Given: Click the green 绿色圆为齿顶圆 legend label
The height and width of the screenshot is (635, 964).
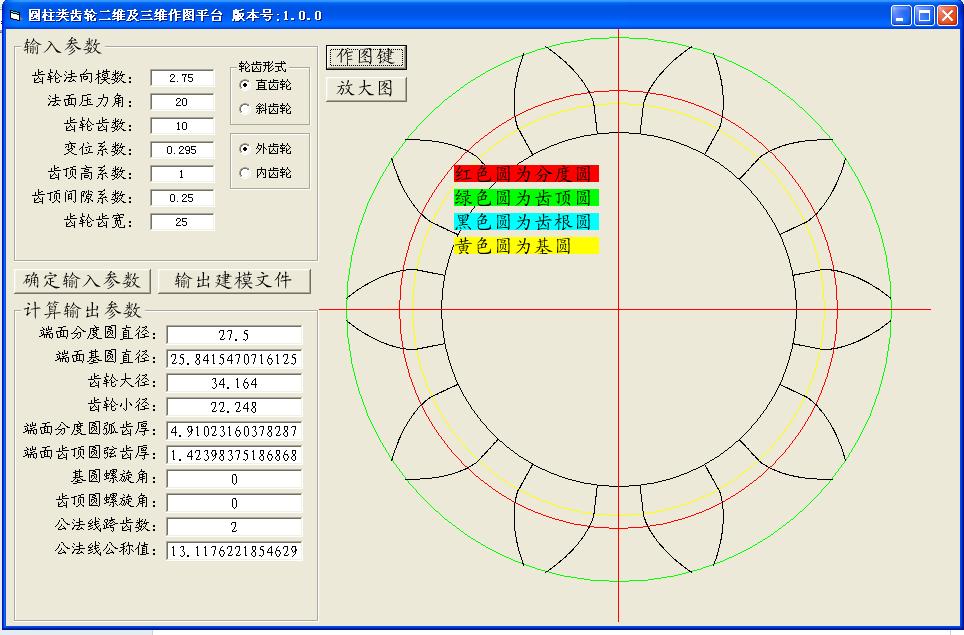Looking at the screenshot, I should pyautogui.click(x=526, y=197).
